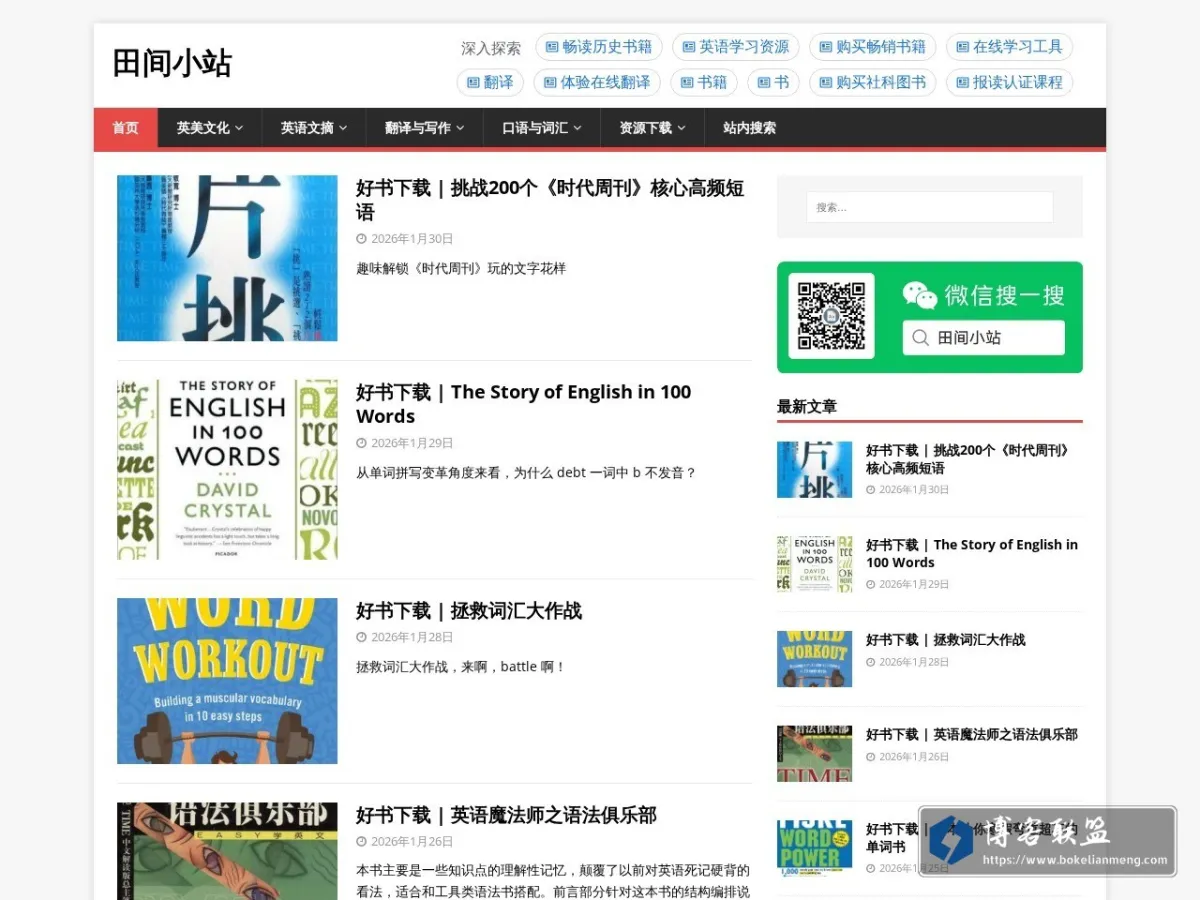
Task: Open 书籍 ad link
Action: pyautogui.click(x=704, y=82)
